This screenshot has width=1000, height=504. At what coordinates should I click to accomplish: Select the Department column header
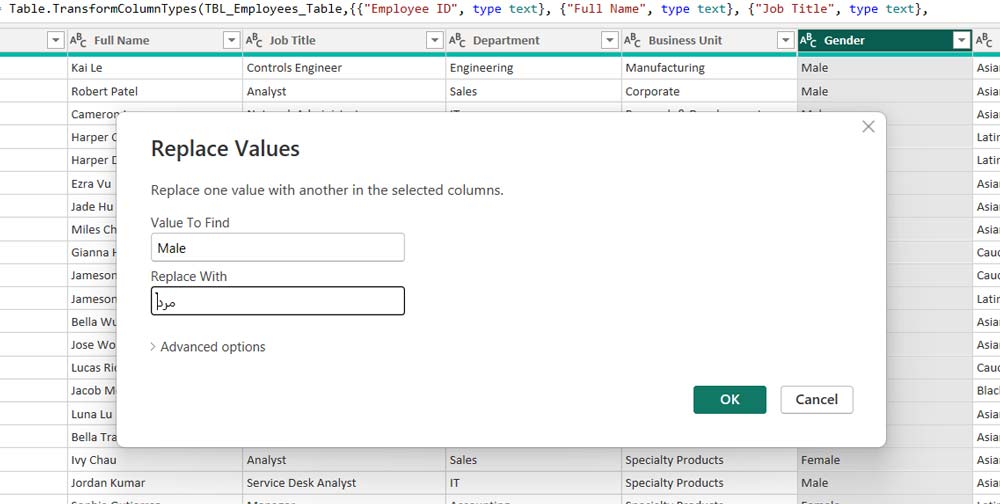(x=534, y=41)
